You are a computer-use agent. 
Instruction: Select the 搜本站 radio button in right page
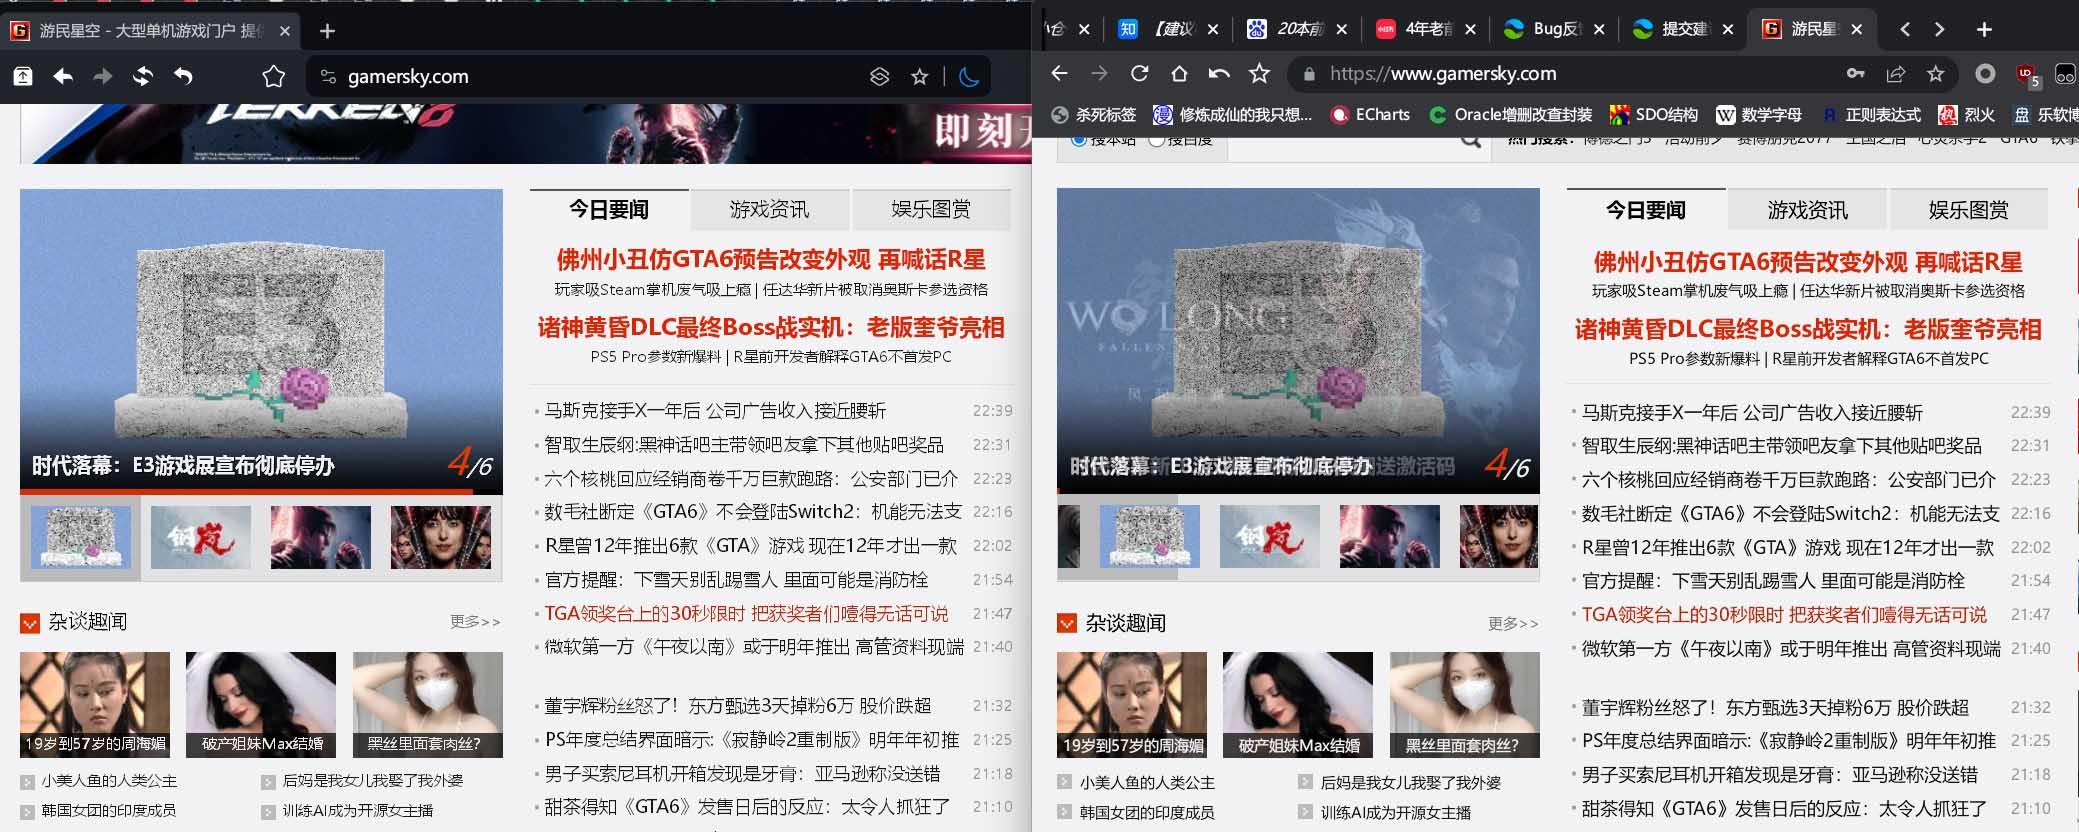point(1079,140)
